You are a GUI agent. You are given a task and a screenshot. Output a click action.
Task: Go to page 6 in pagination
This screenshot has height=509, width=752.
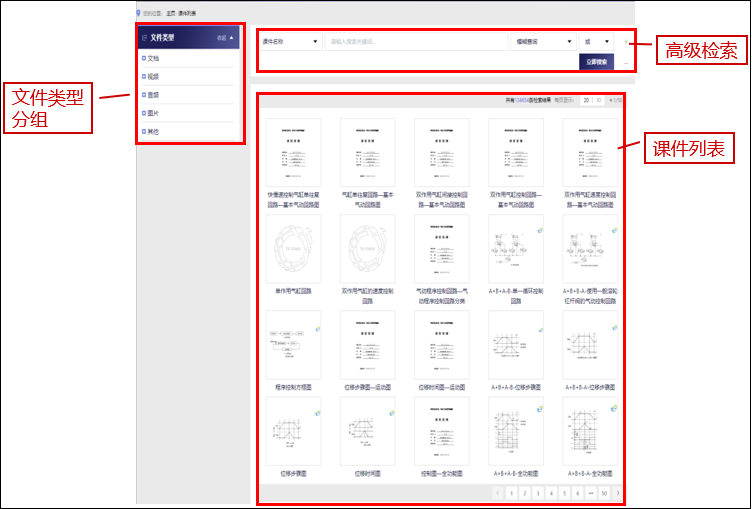coord(578,493)
